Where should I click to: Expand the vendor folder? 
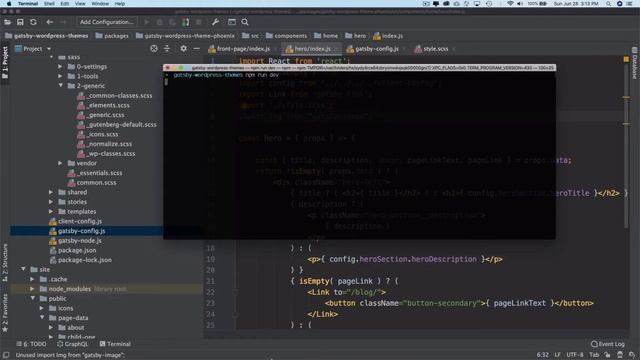click(x=60, y=163)
